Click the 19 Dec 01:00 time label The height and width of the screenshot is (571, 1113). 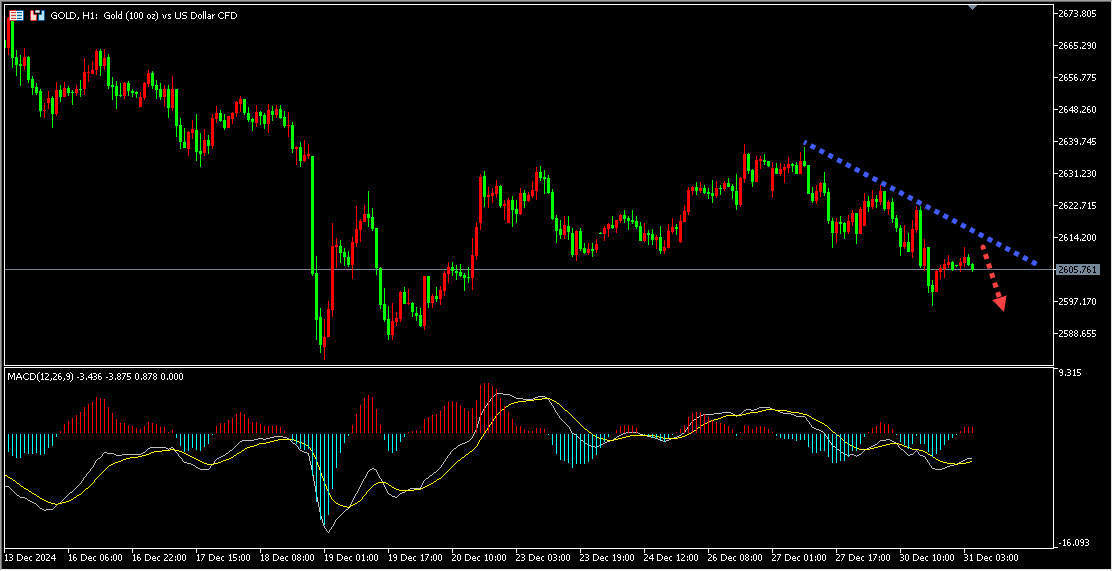pos(352,558)
